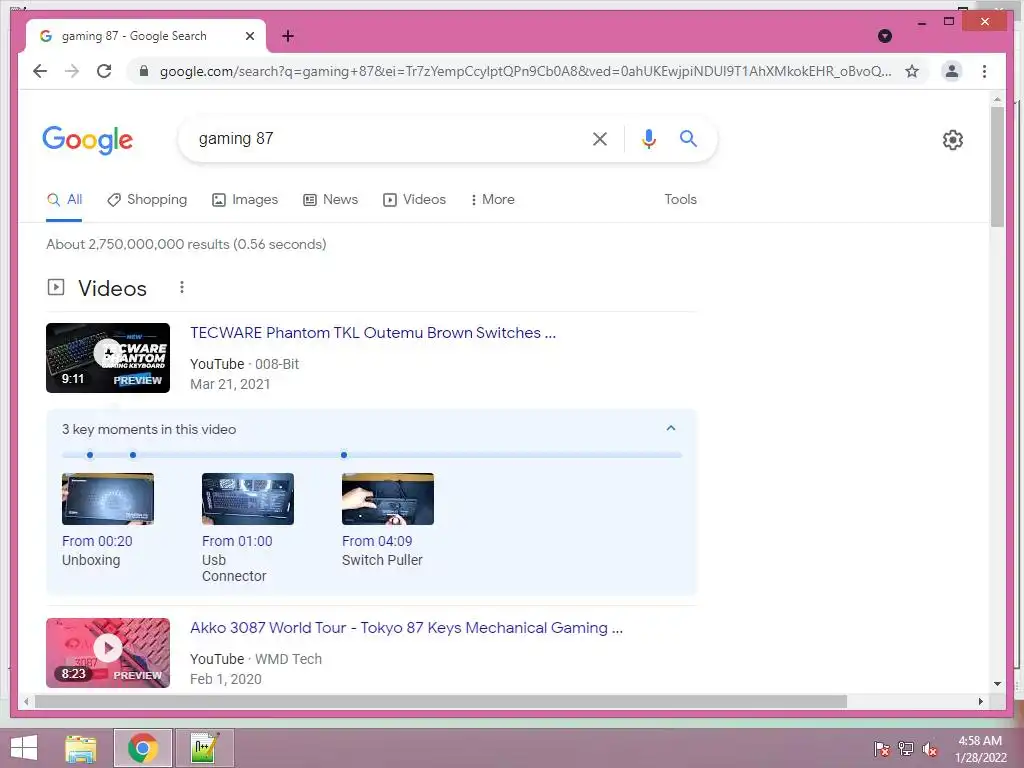Open the notepad app in taskbar
The height and width of the screenshot is (768, 1024).
[204, 748]
